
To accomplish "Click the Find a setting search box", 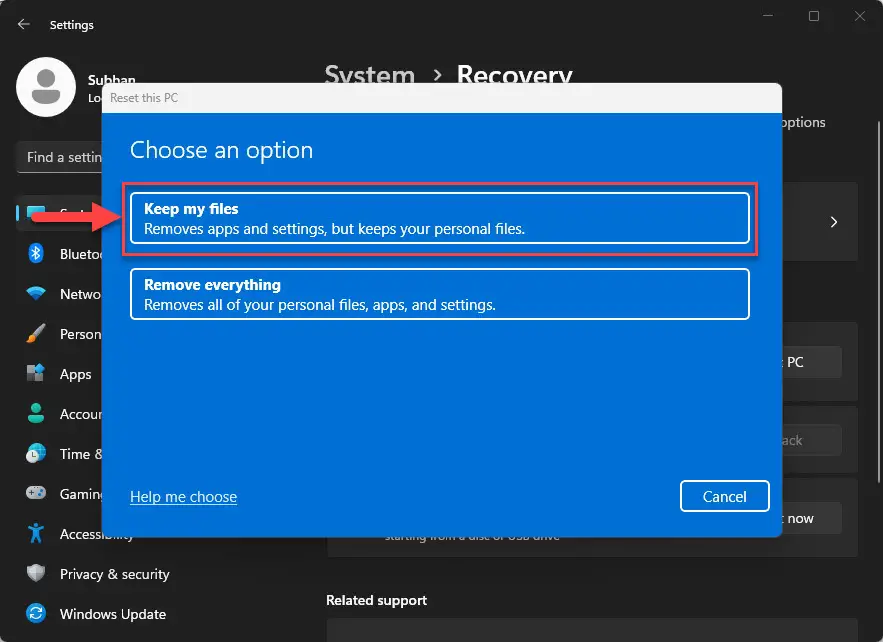I will tap(60, 157).
